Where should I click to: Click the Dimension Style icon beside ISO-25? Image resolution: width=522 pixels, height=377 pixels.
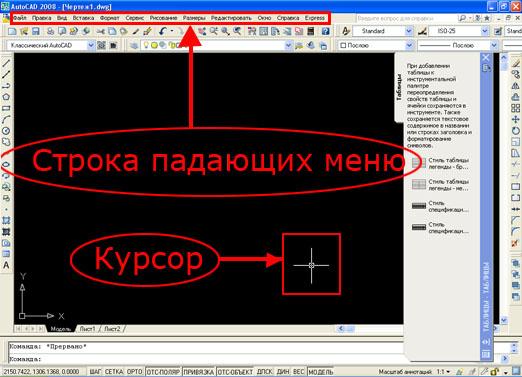(422, 31)
